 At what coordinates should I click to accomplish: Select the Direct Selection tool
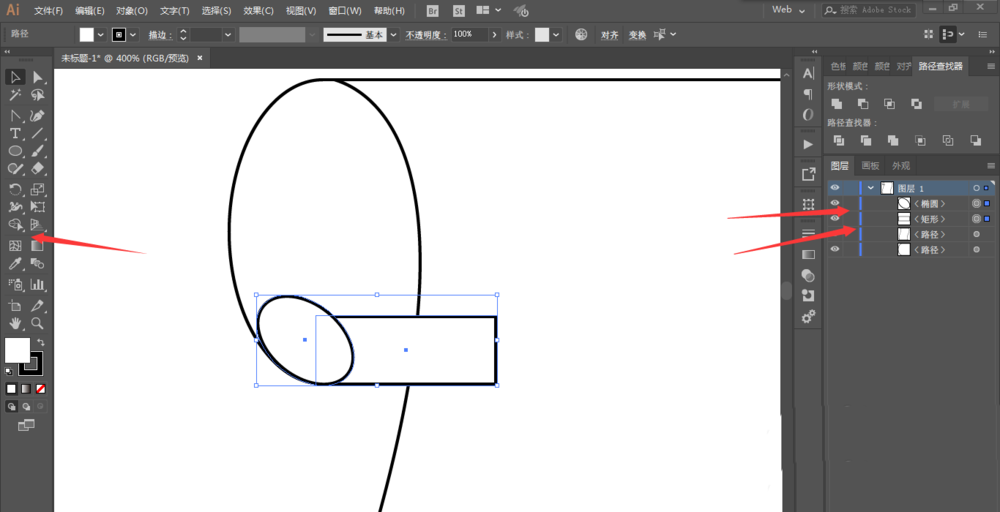click(38, 78)
